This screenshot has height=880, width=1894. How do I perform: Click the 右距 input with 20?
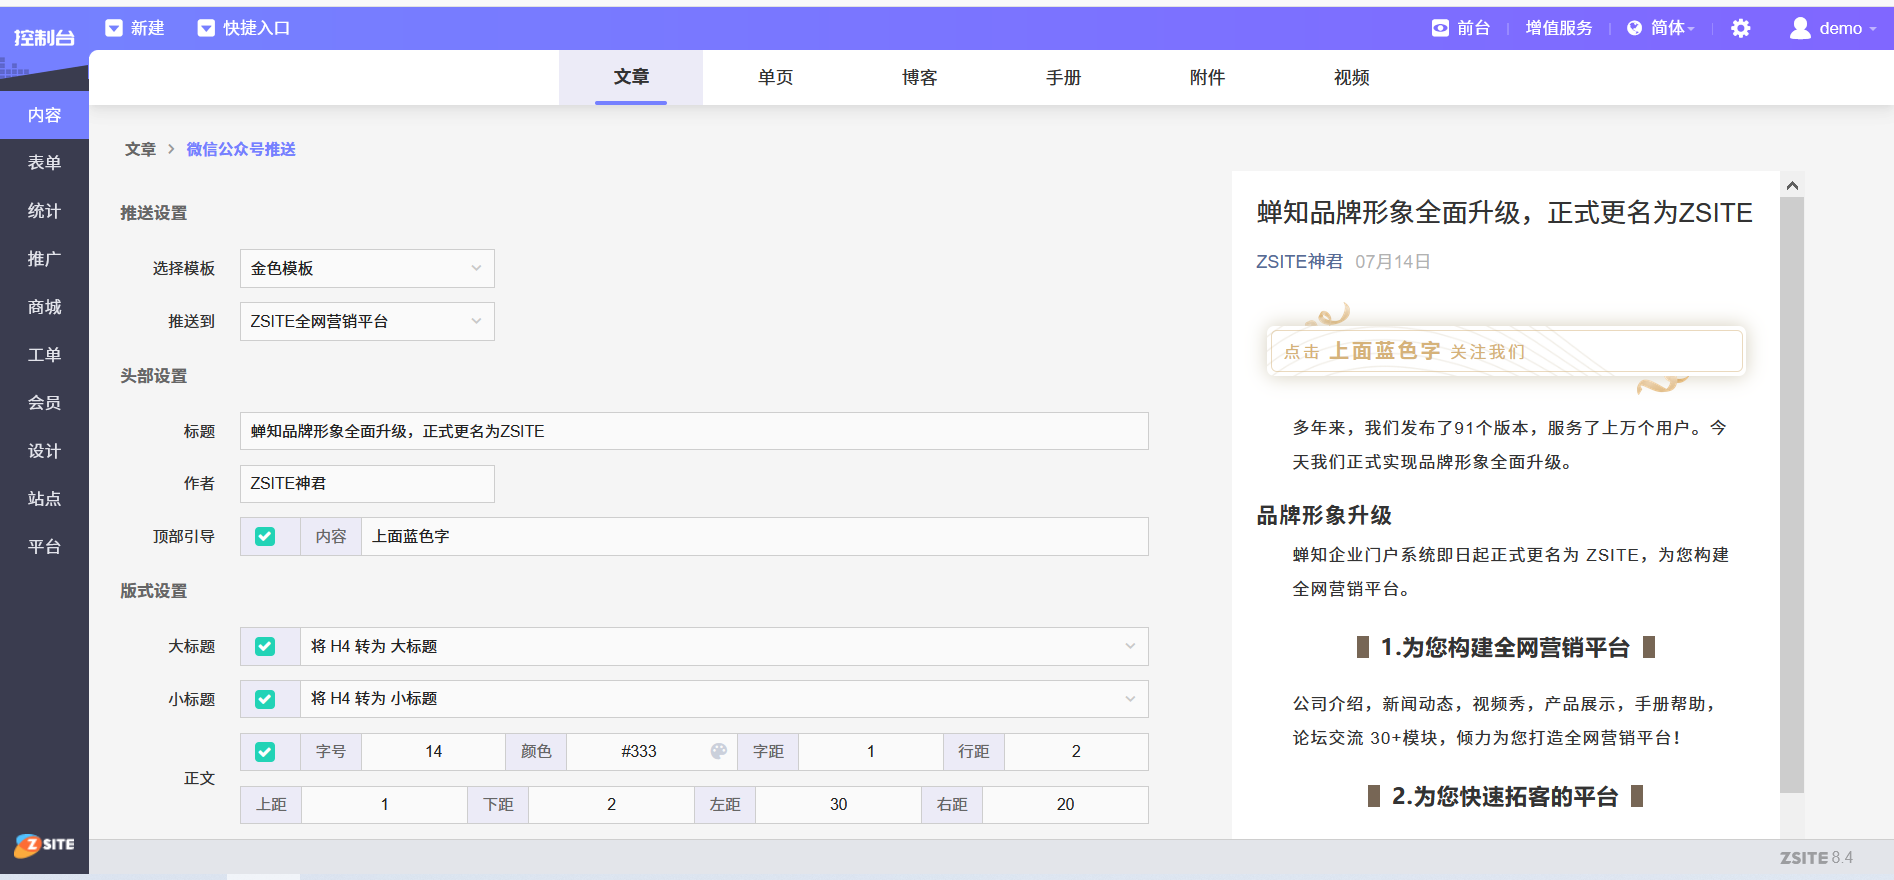point(1065,804)
